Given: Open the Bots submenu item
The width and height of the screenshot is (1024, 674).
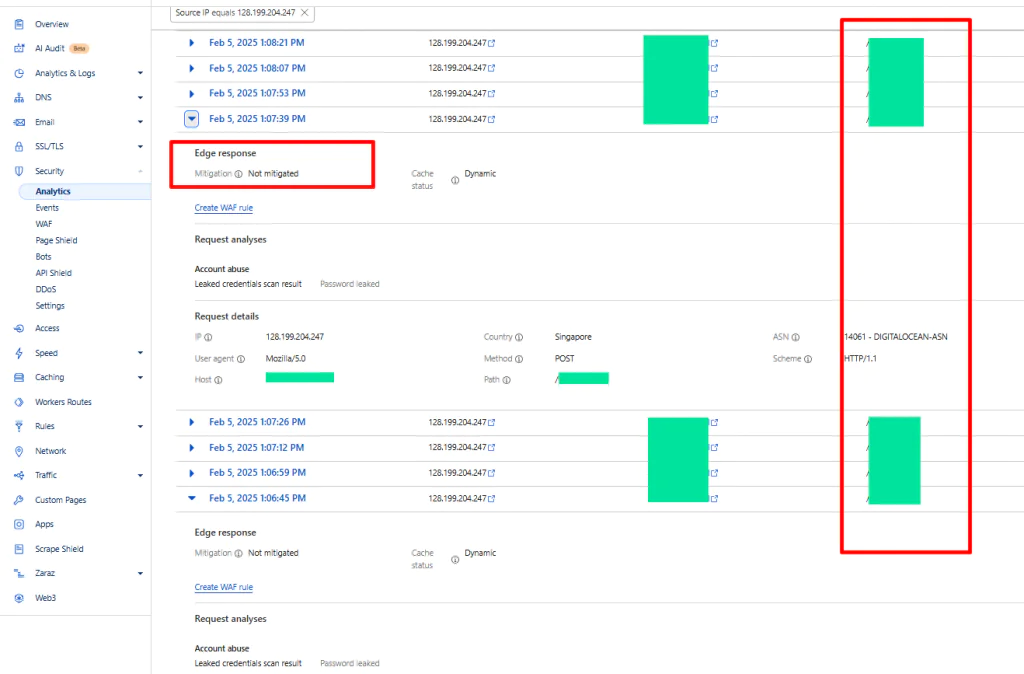Looking at the screenshot, I should tap(43, 257).
